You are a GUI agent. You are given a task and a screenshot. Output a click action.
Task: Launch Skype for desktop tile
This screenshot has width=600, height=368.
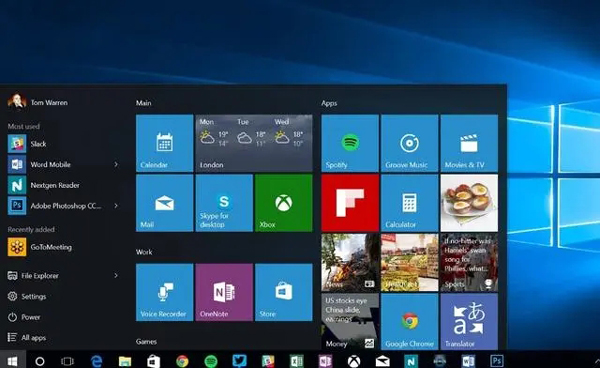pos(224,203)
